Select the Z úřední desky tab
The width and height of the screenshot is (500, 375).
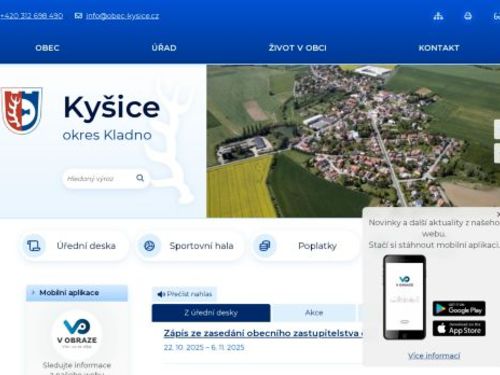(211, 313)
